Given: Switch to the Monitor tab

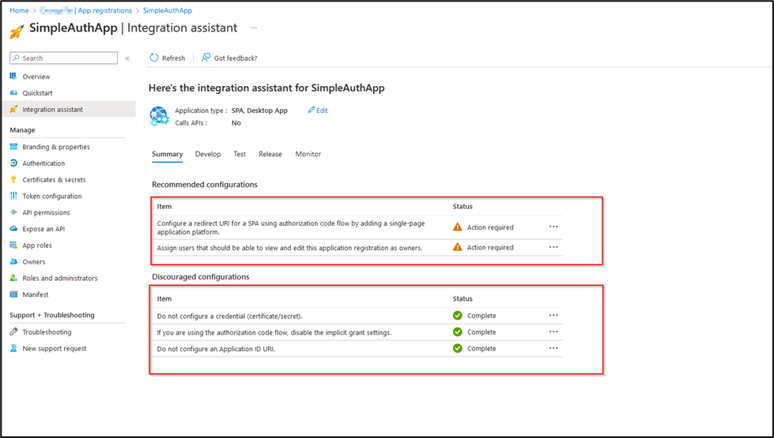Looking at the screenshot, I should [x=308, y=154].
